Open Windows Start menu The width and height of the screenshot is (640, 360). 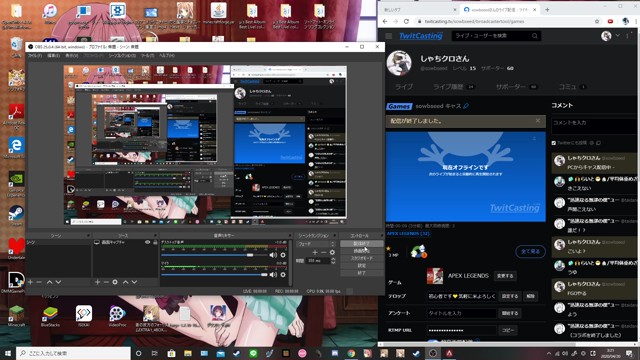[x=8, y=353]
